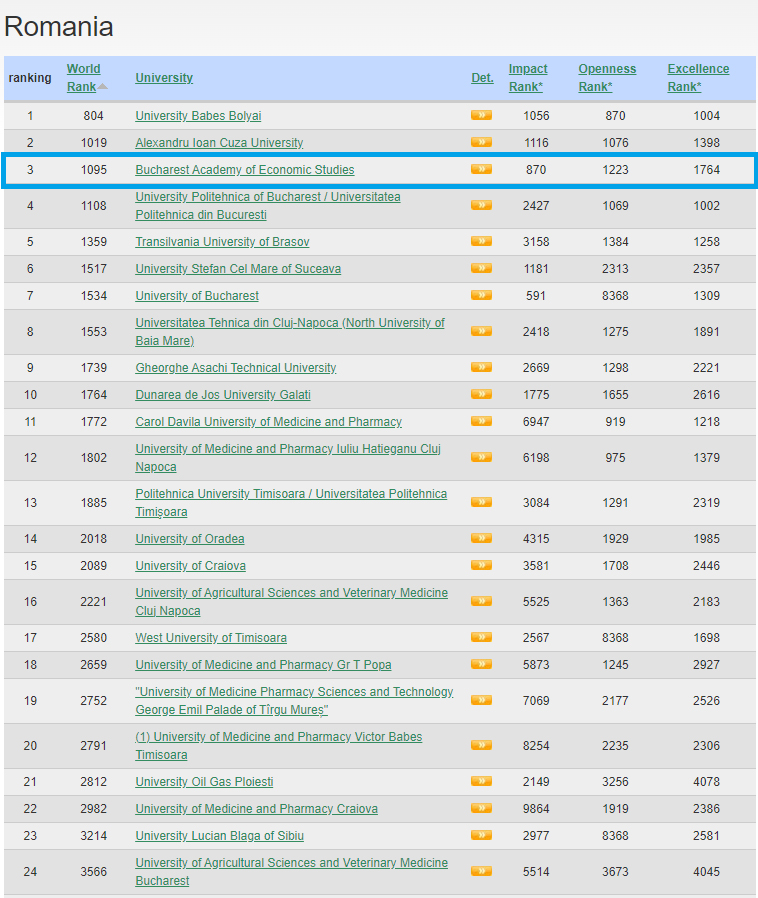Open details icon for Universitatea Tehnica din Cluj-Napoca

[481, 331]
